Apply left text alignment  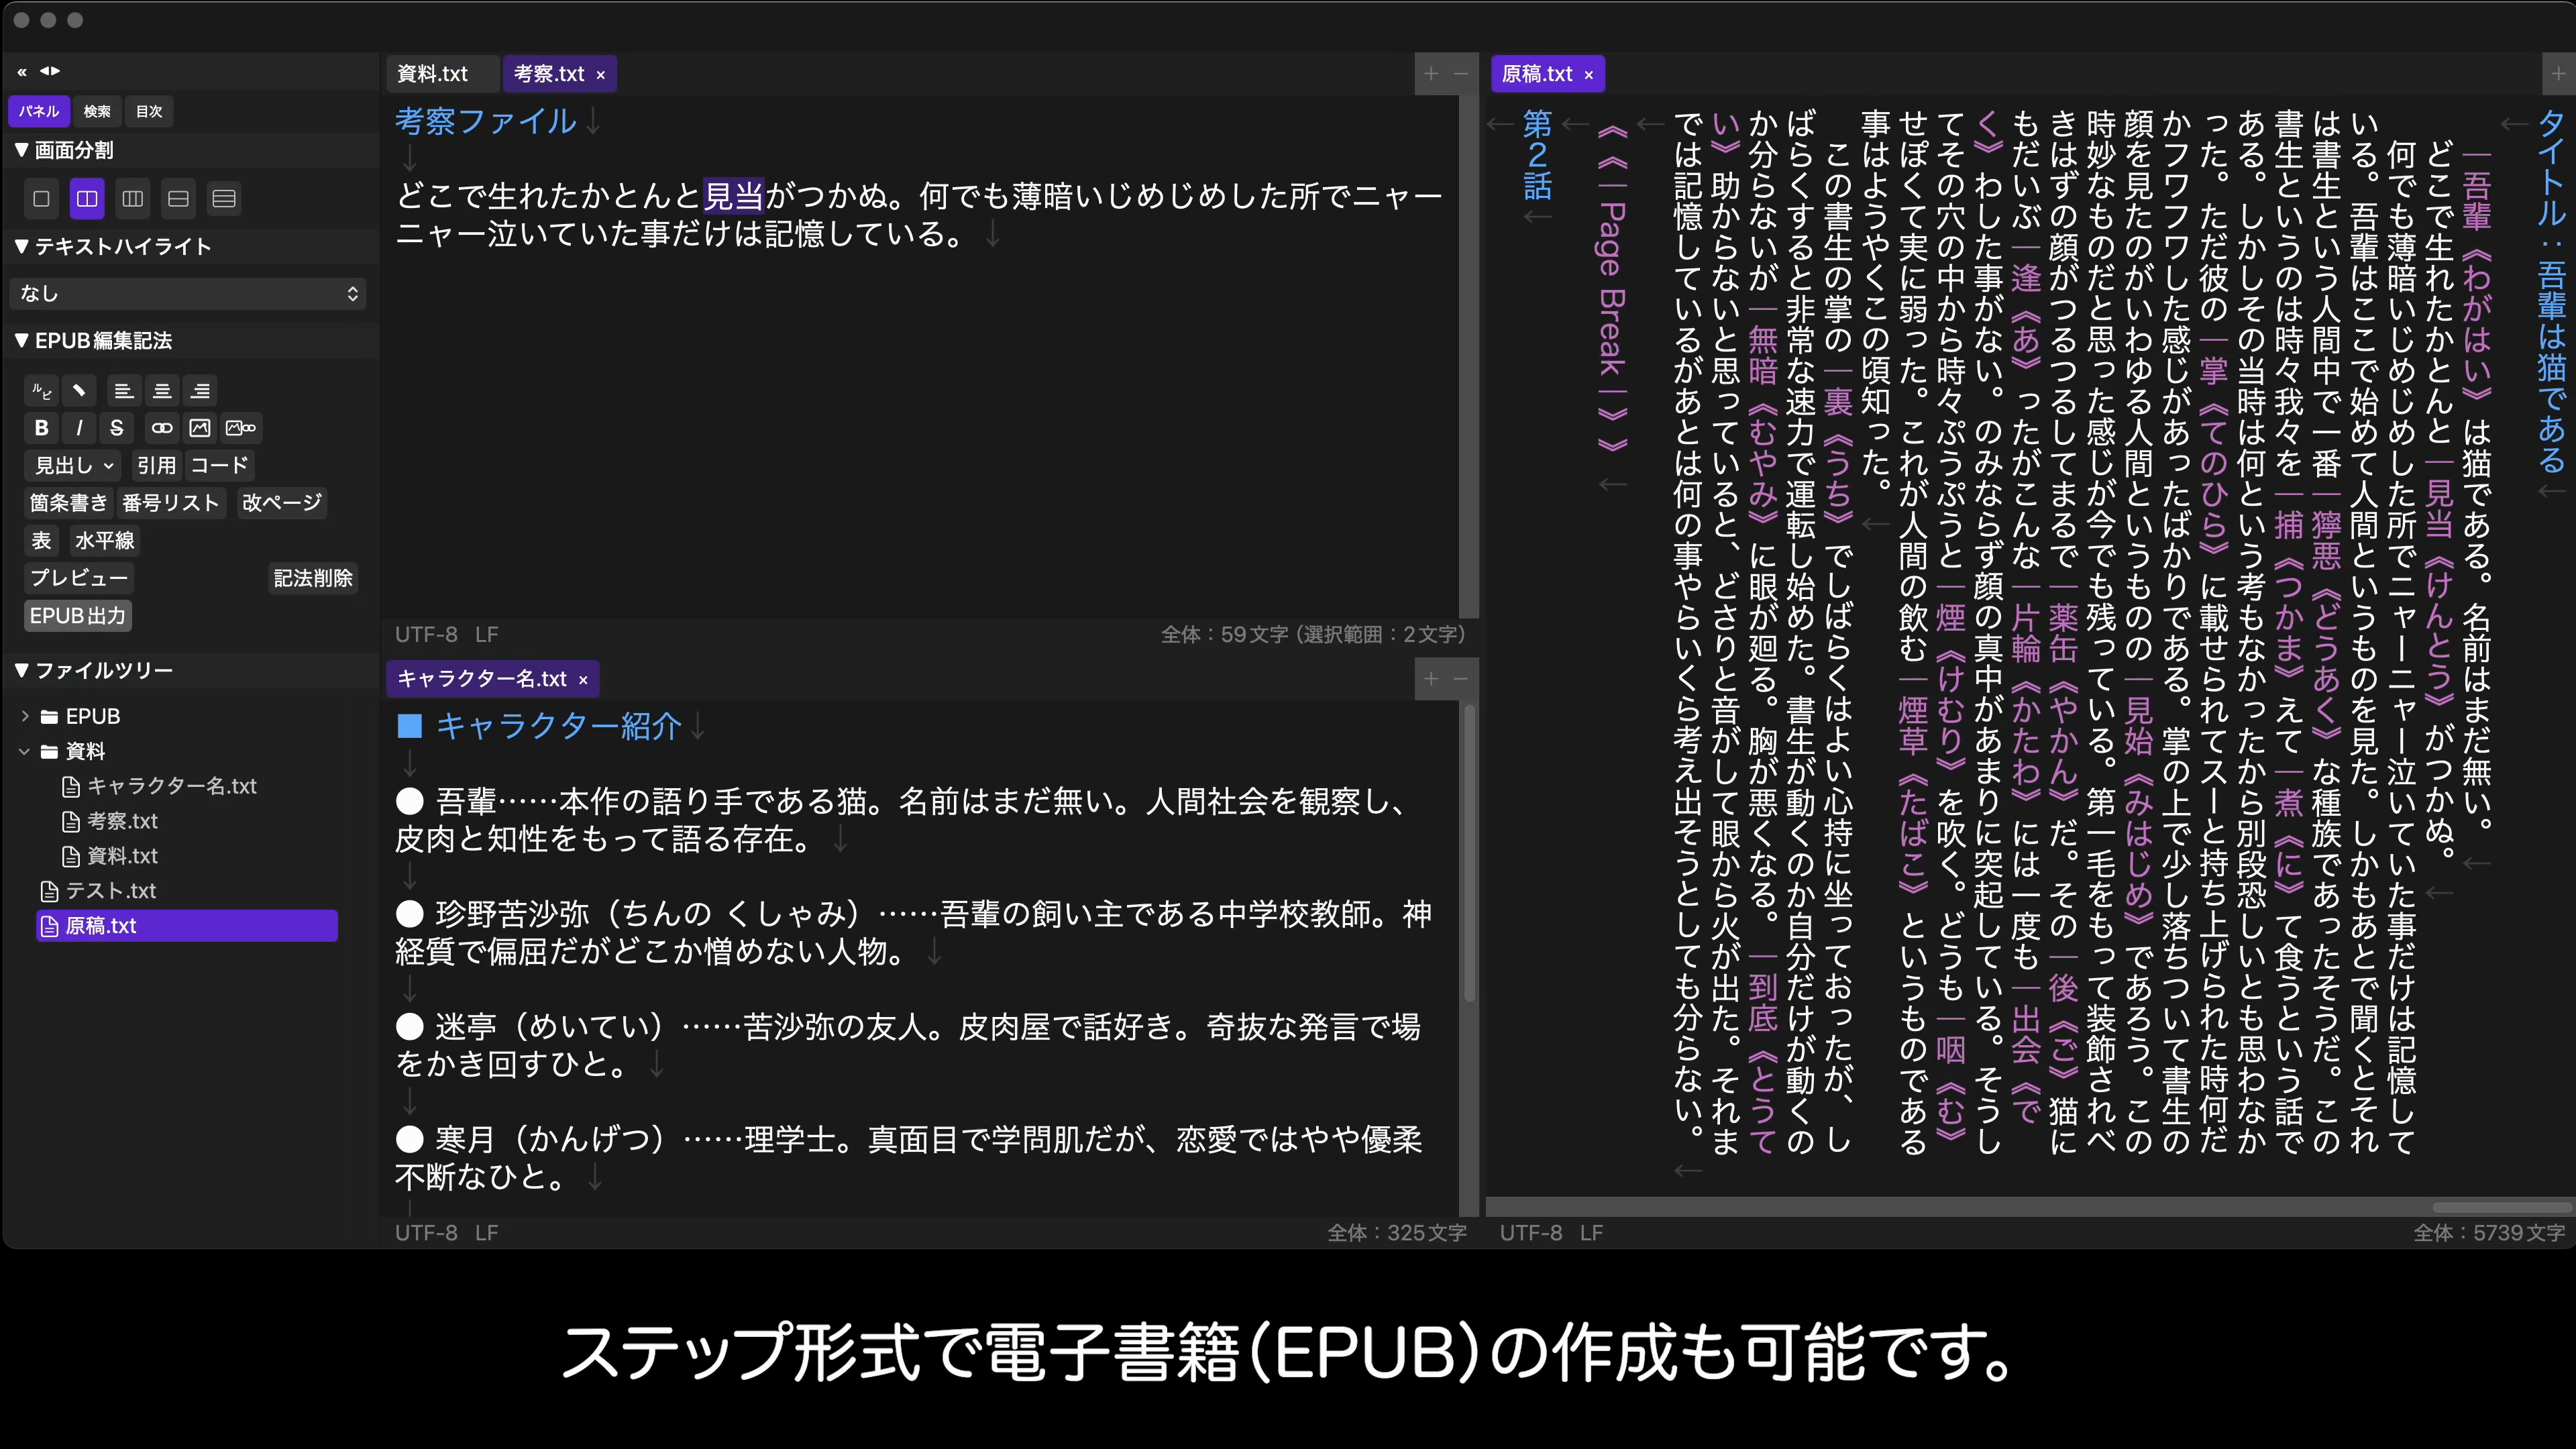tap(124, 391)
